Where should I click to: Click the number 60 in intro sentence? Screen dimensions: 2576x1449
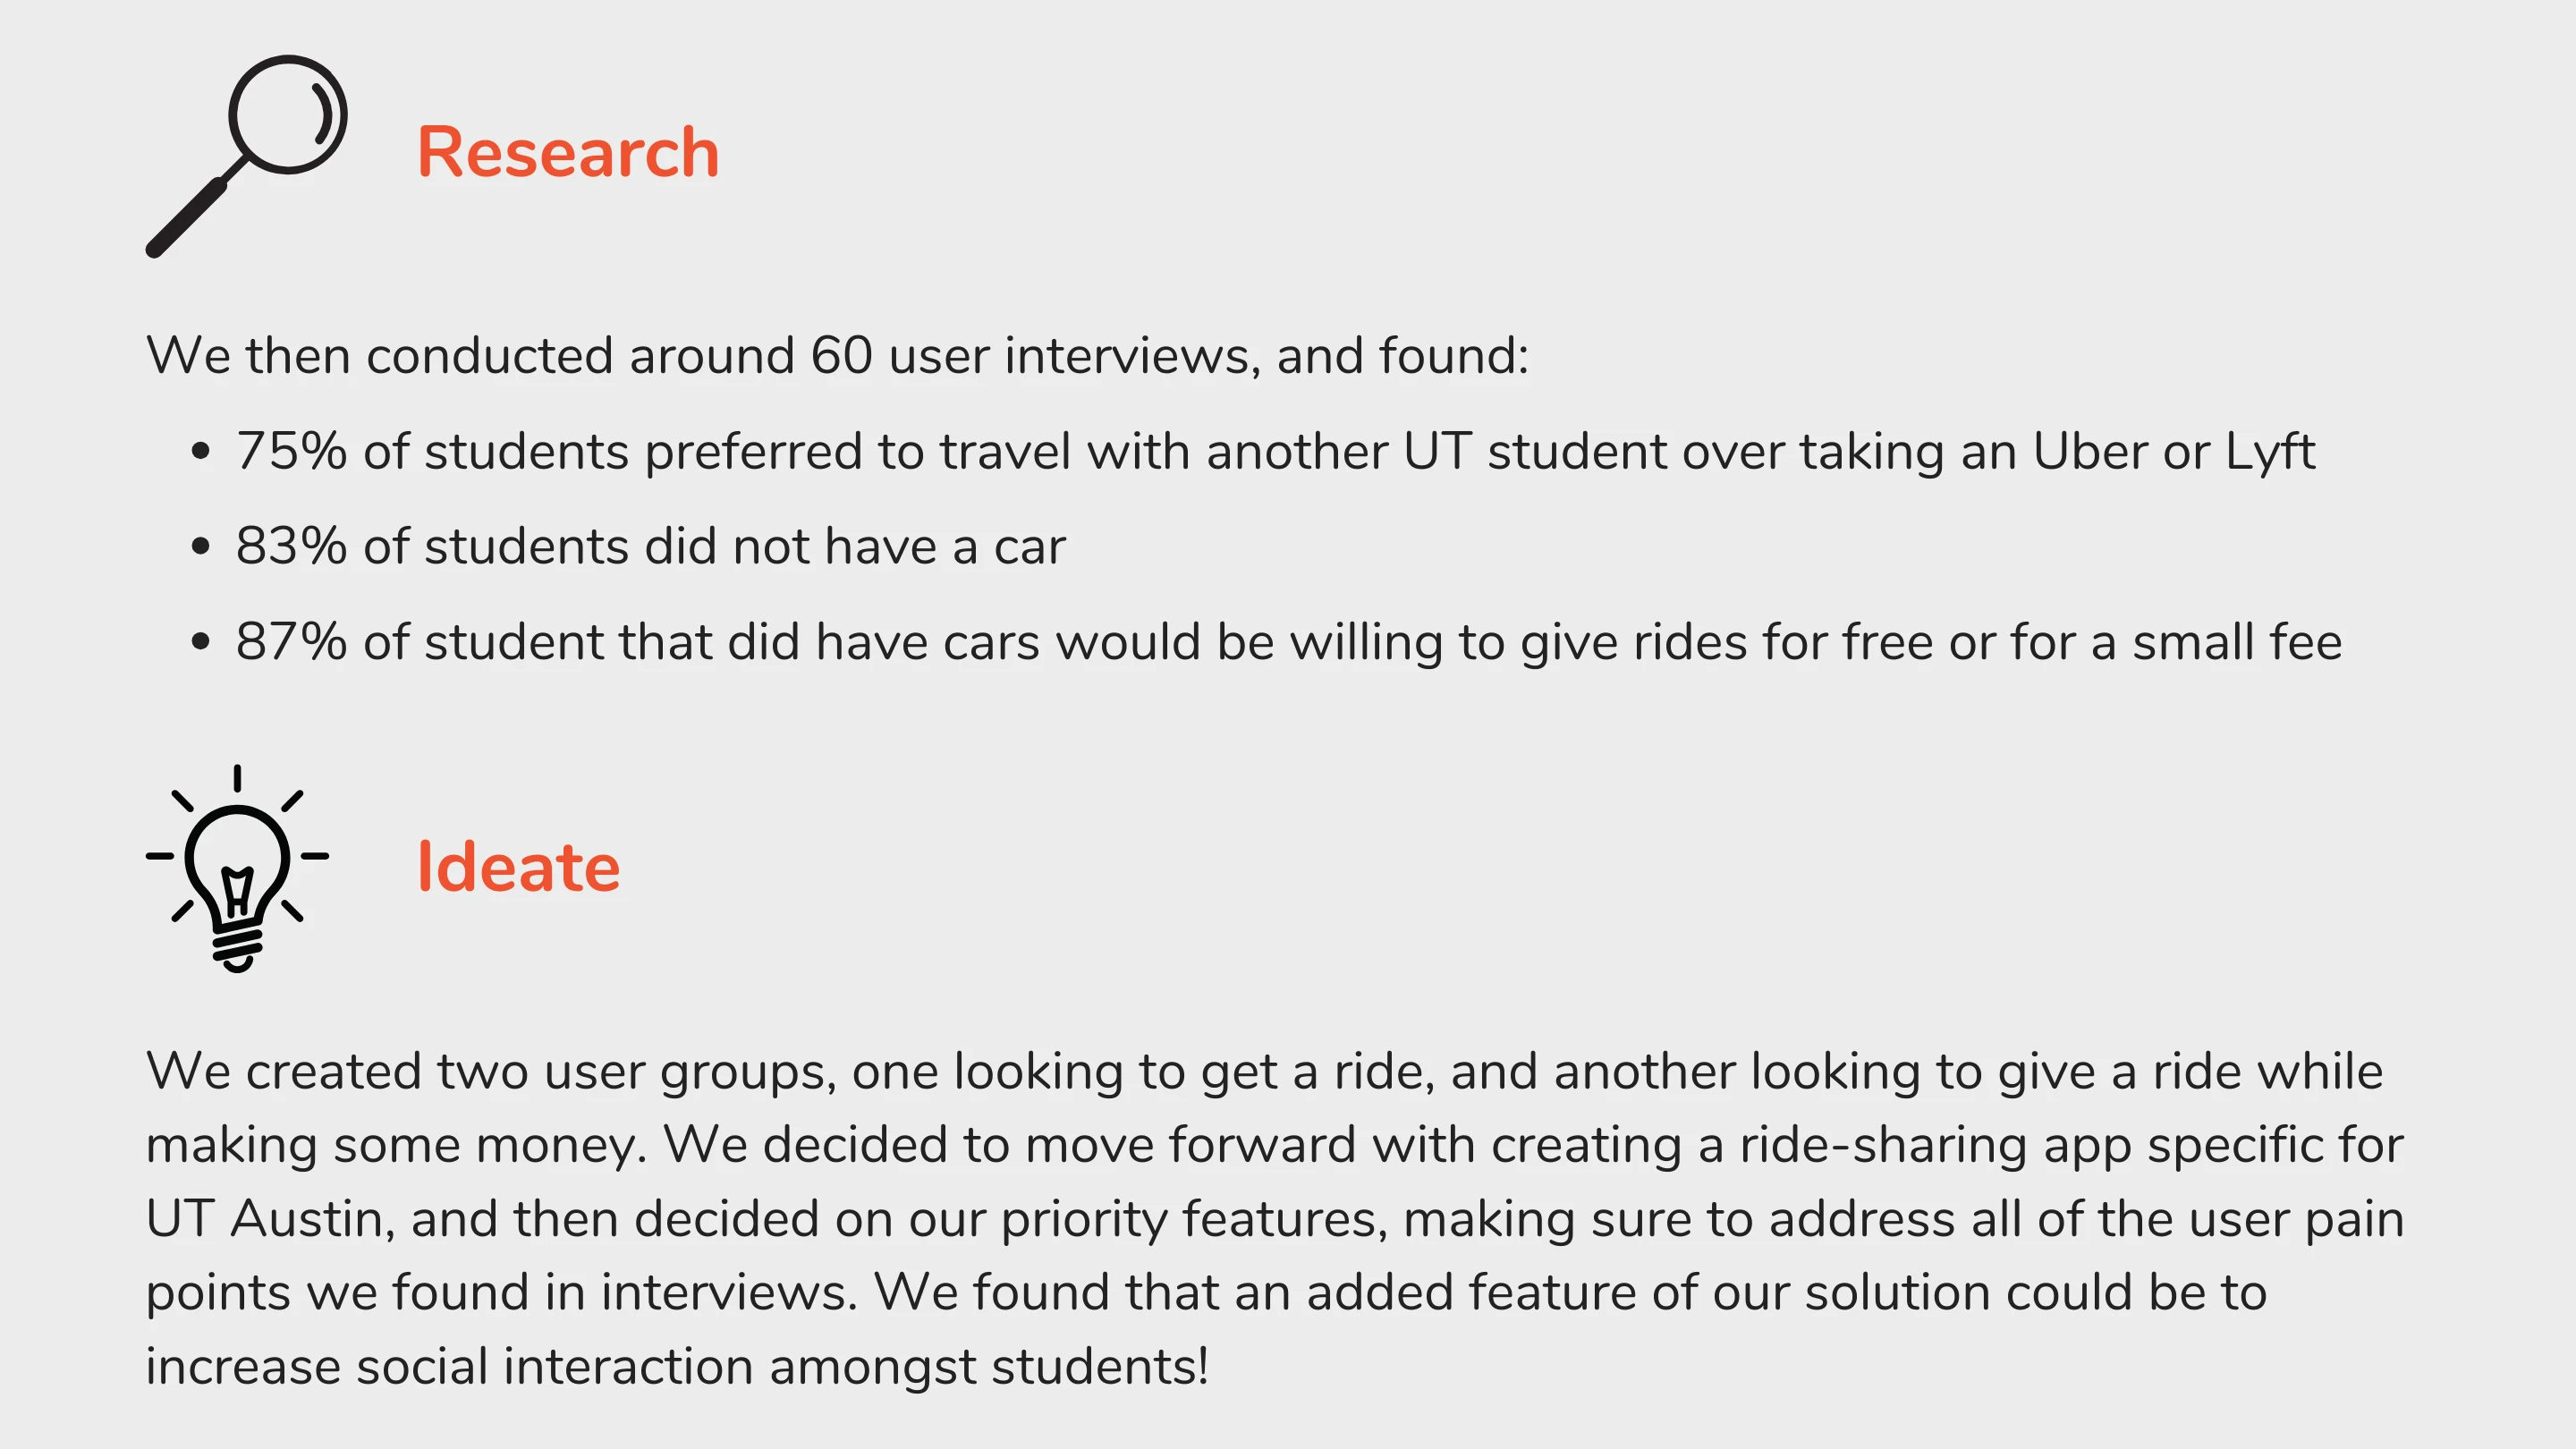[x=841, y=356]
